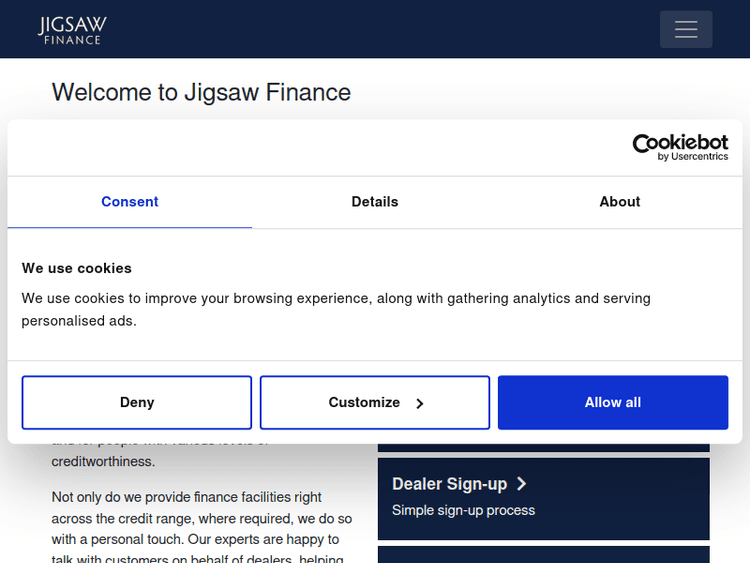Click the Jigsaw Finance logo
The image size is (750, 563).
coord(72,30)
